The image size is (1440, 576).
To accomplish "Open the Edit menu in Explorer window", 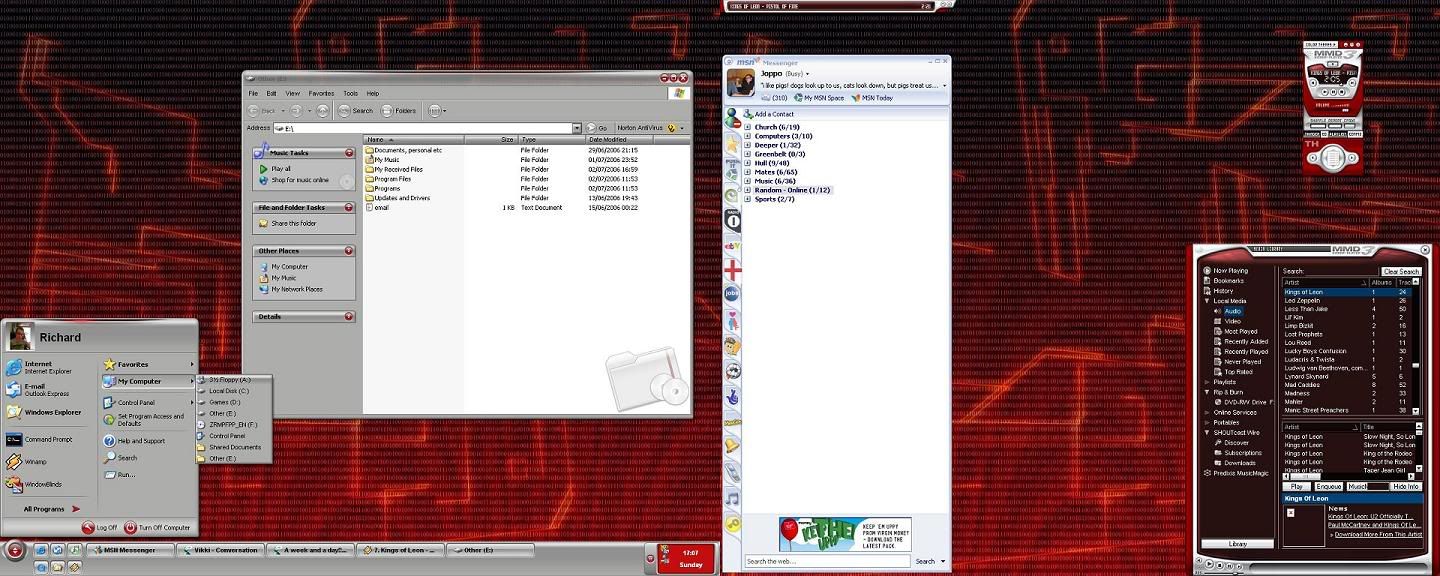I will 271,93.
